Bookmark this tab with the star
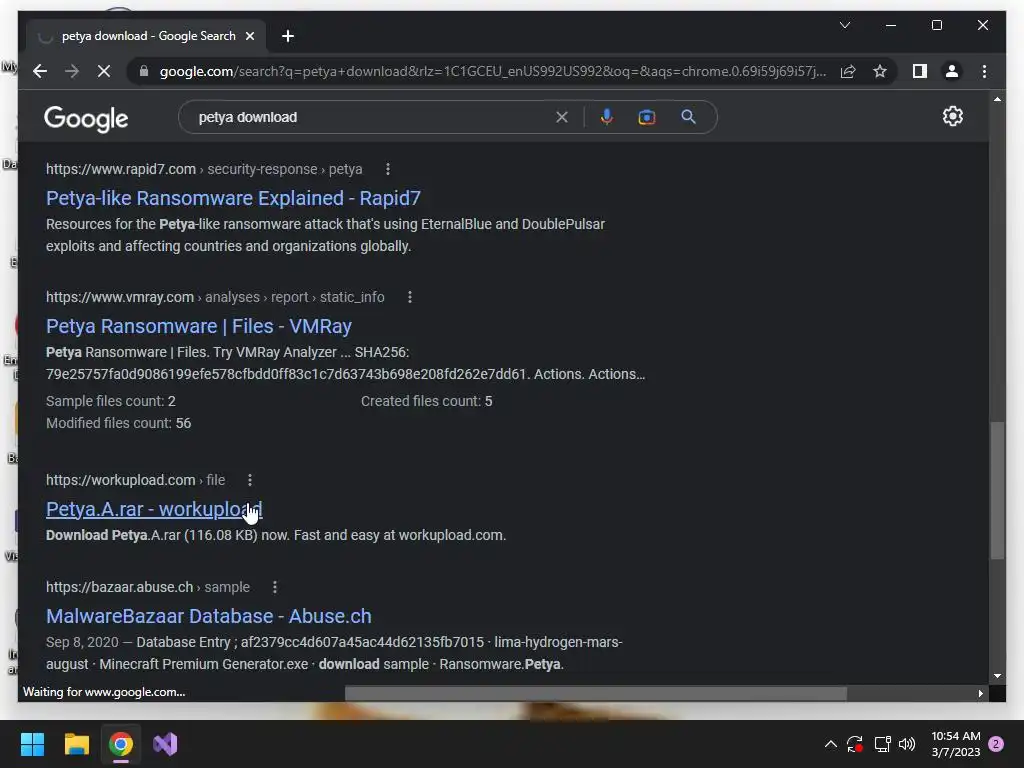Screen dimensions: 1024x768 (x=880, y=71)
